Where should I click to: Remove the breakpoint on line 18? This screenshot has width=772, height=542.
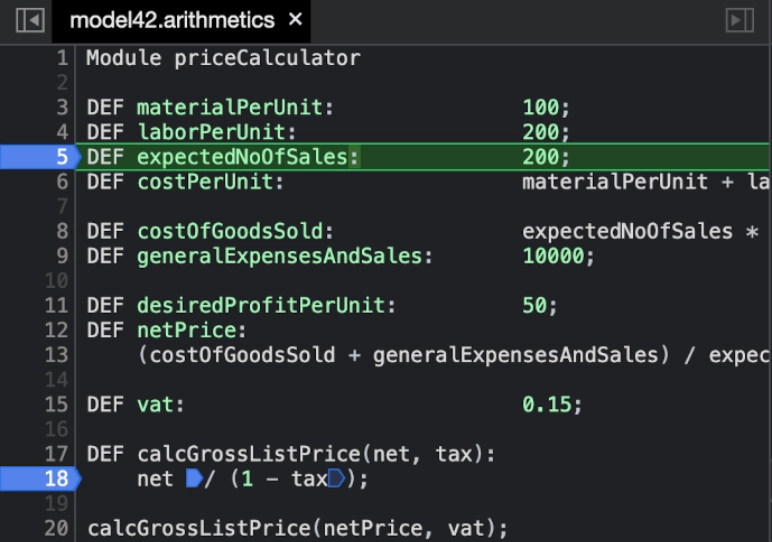click(40, 478)
